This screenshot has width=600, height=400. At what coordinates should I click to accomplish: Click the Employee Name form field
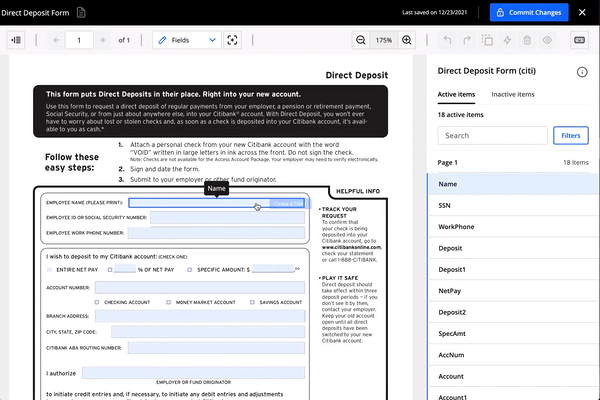point(217,203)
